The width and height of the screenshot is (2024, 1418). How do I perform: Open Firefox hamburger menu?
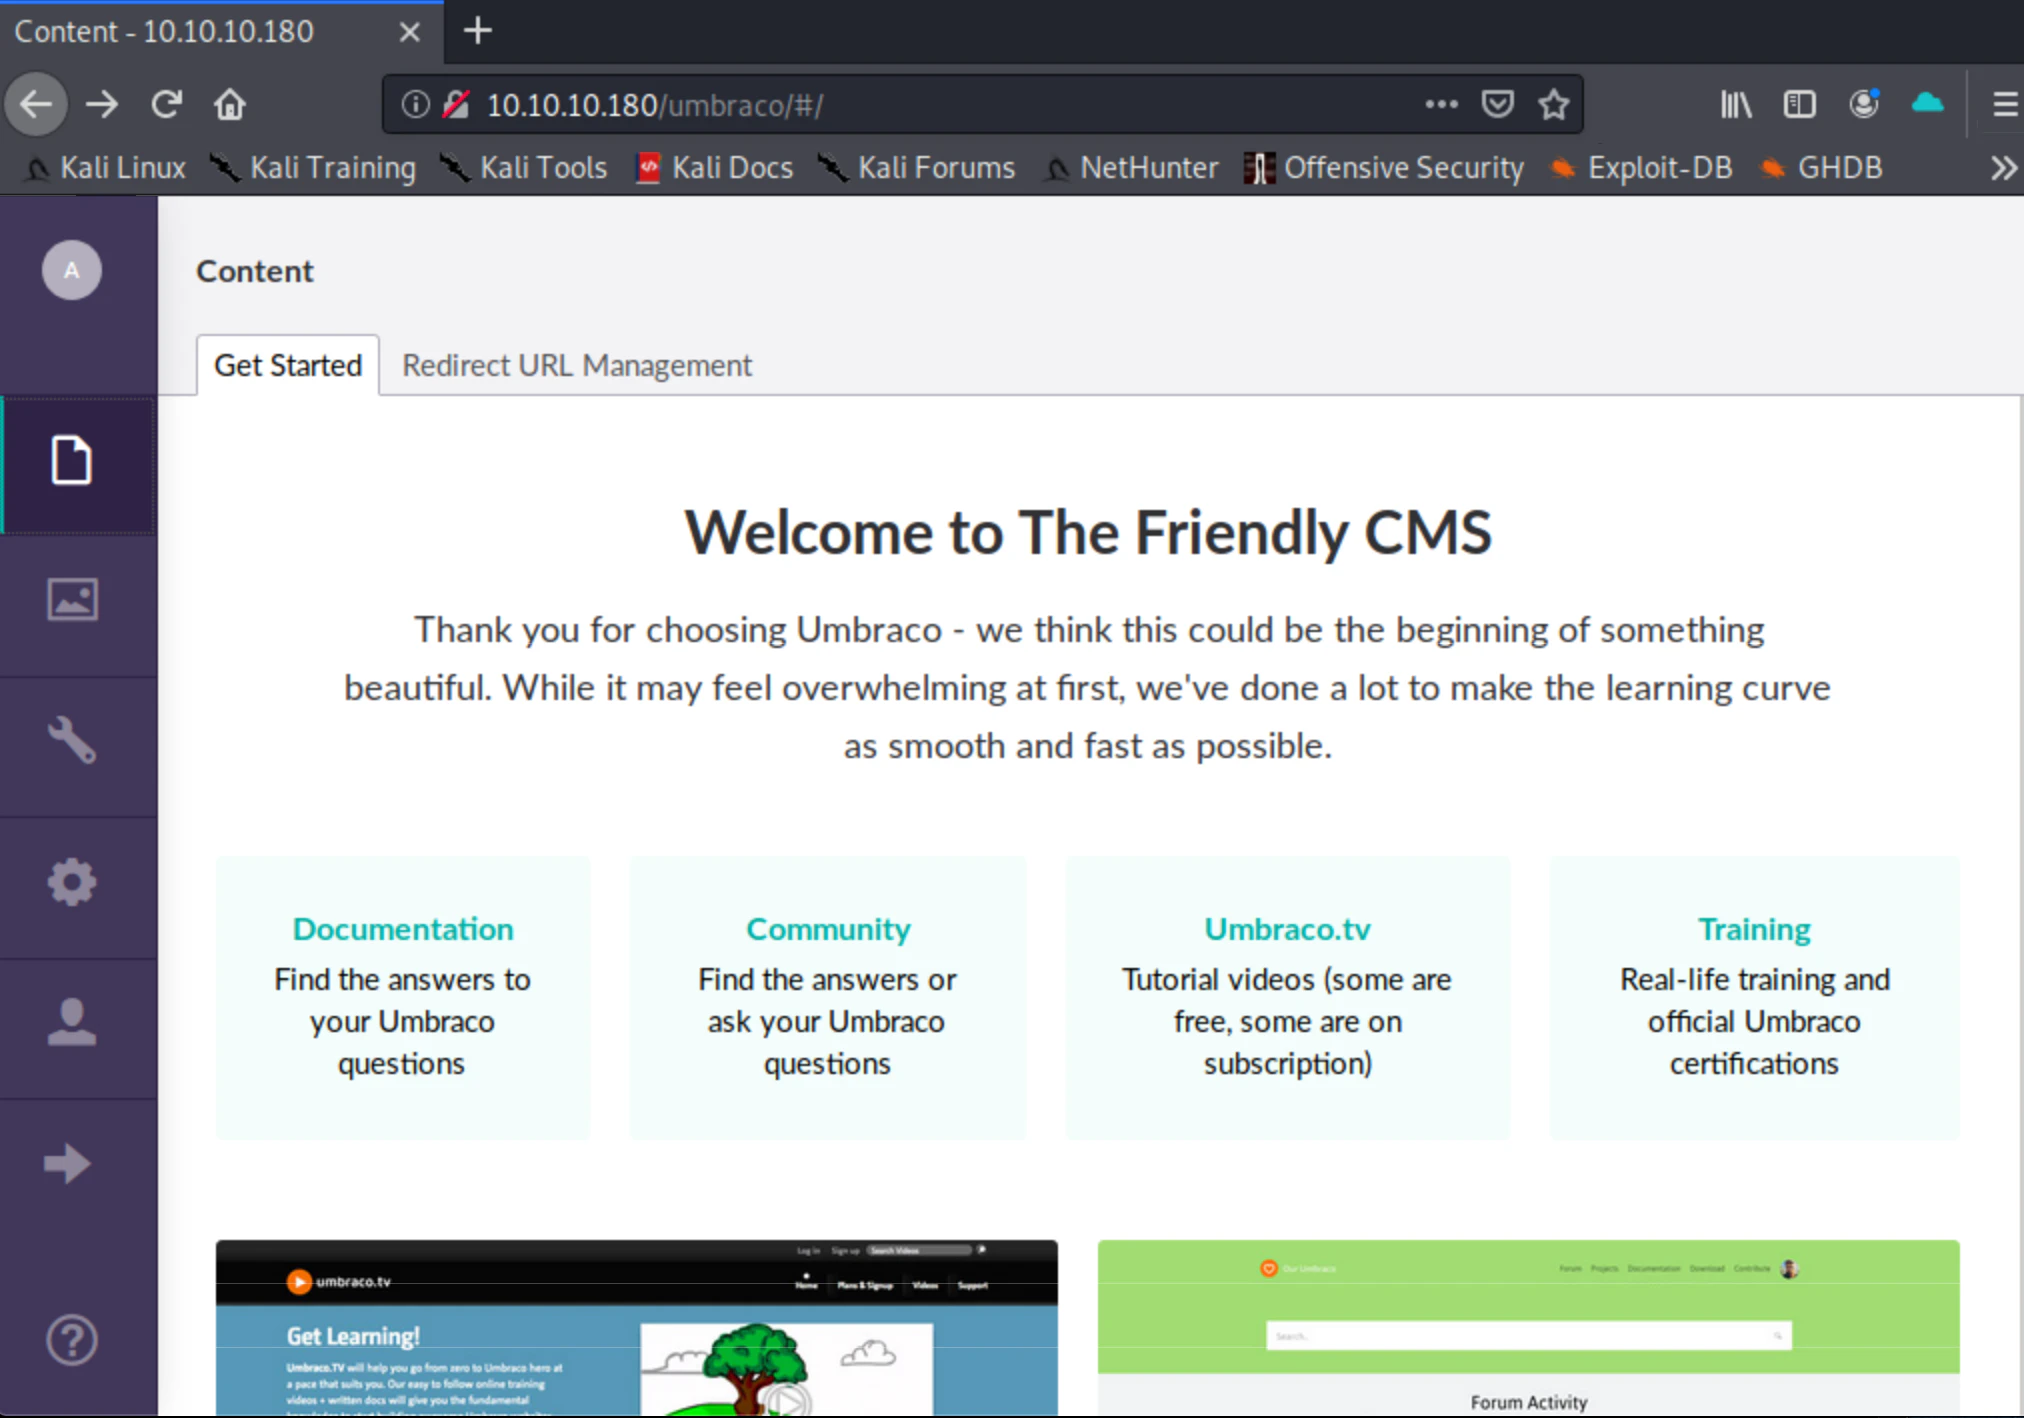[2003, 104]
